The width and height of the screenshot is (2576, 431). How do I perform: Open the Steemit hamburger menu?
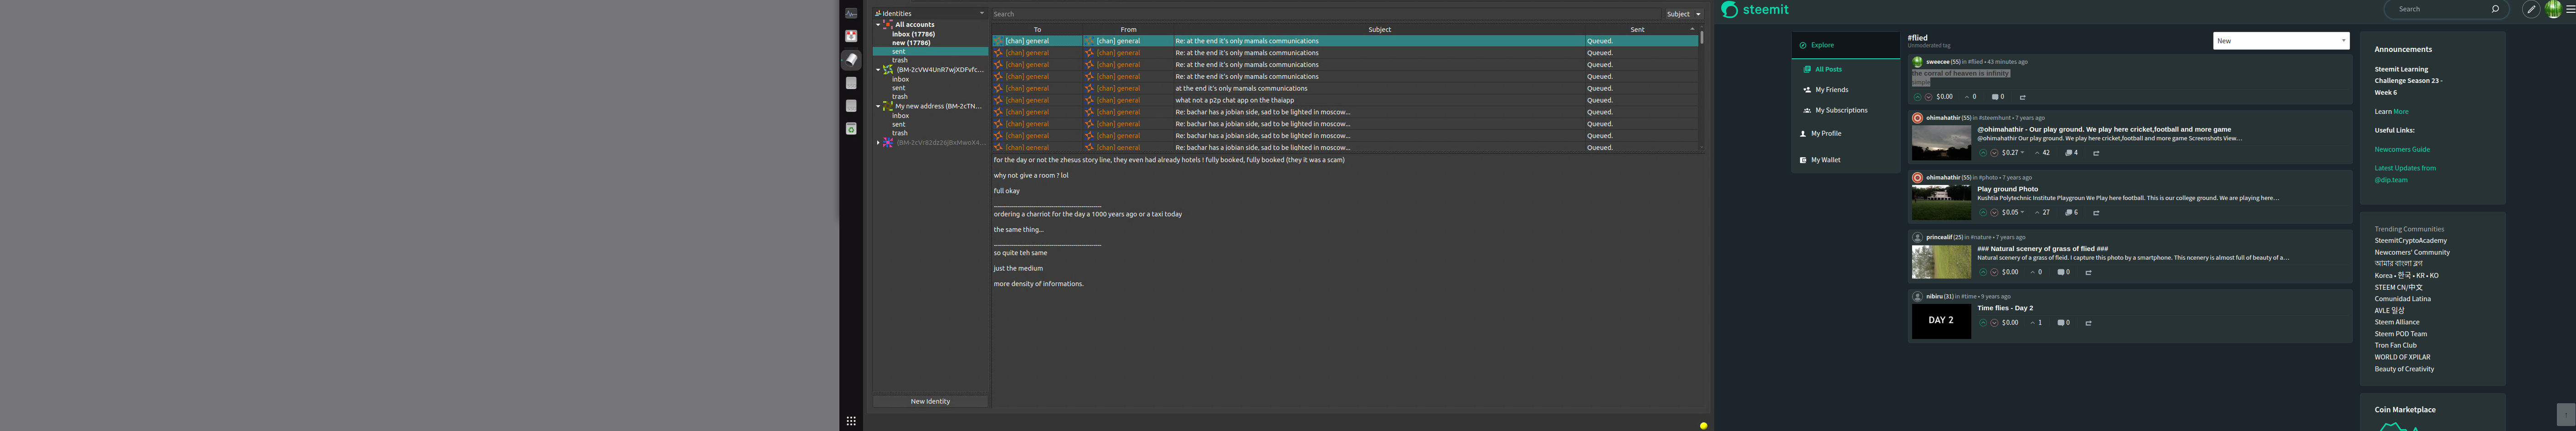click(x=2570, y=9)
